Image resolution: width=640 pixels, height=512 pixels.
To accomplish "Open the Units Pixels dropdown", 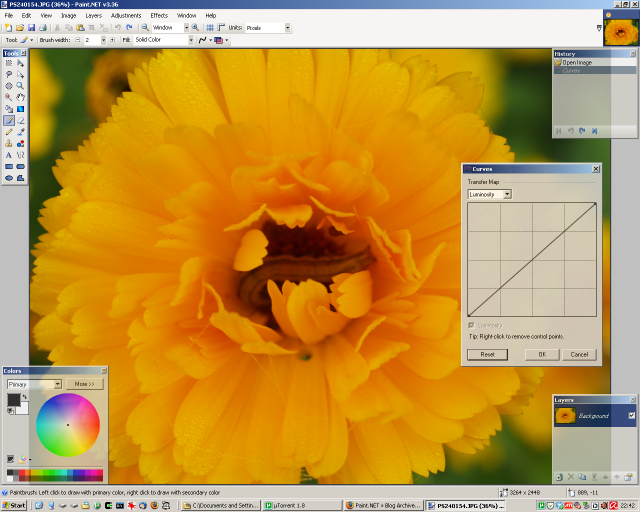I will (287, 28).
